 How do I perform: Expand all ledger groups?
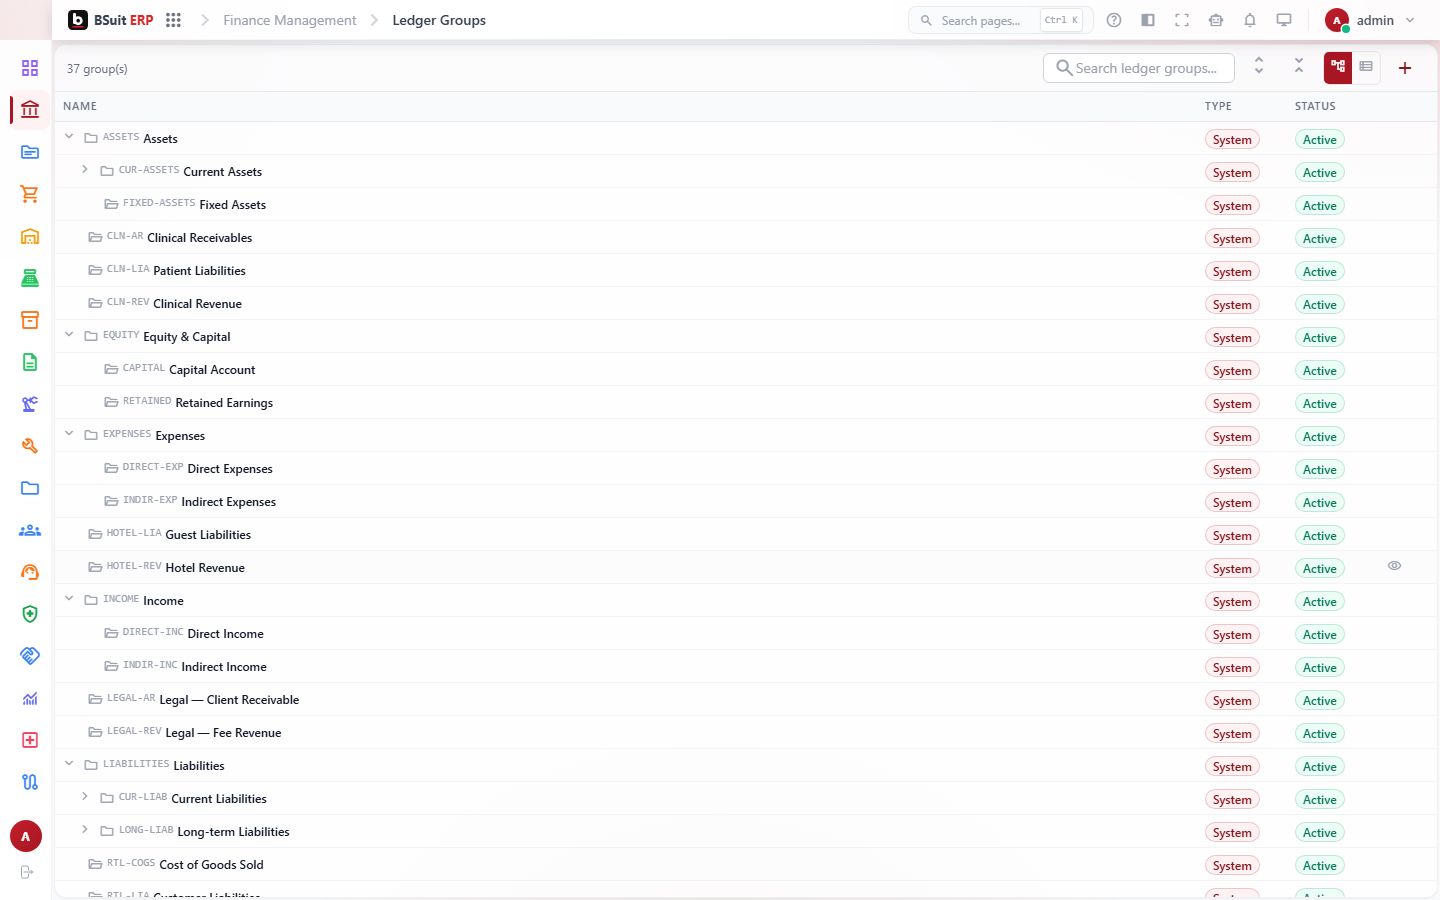(1259, 67)
